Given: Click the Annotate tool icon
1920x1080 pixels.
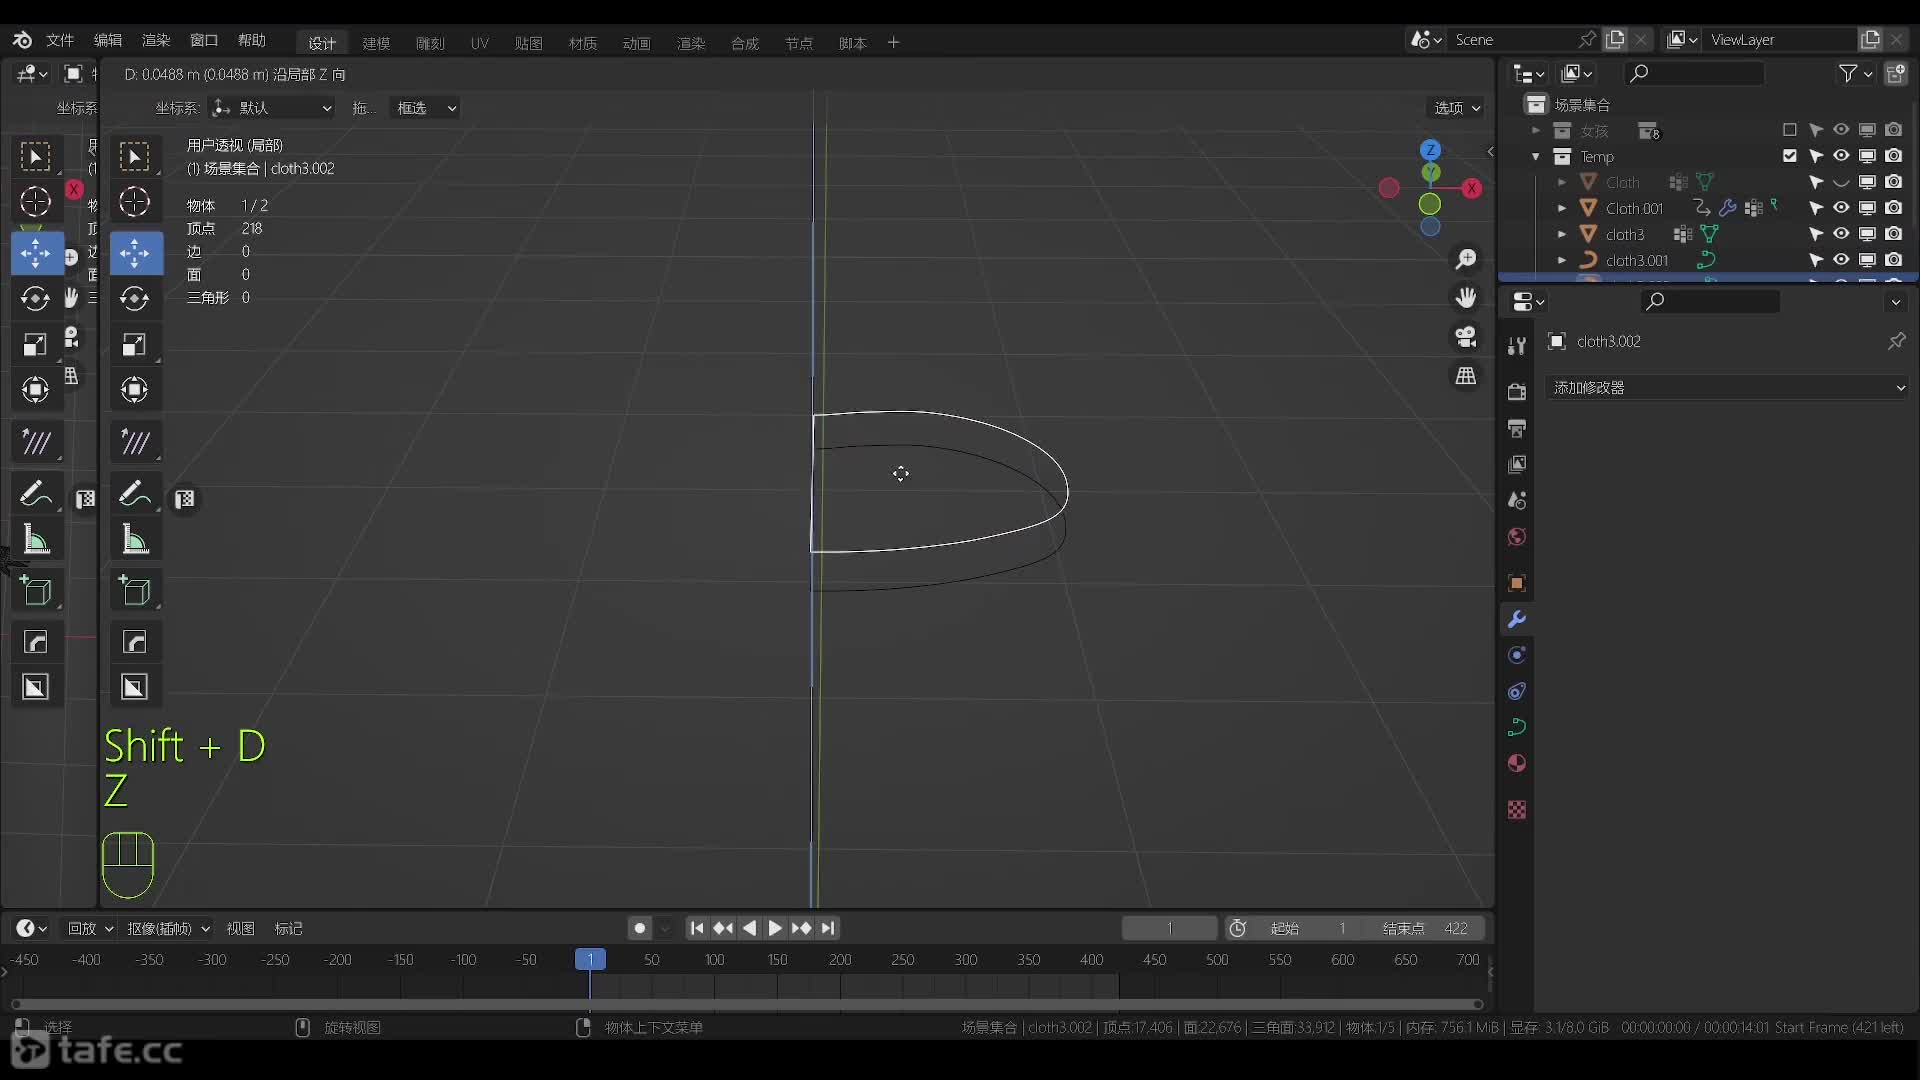Looking at the screenshot, I should click(36, 497).
